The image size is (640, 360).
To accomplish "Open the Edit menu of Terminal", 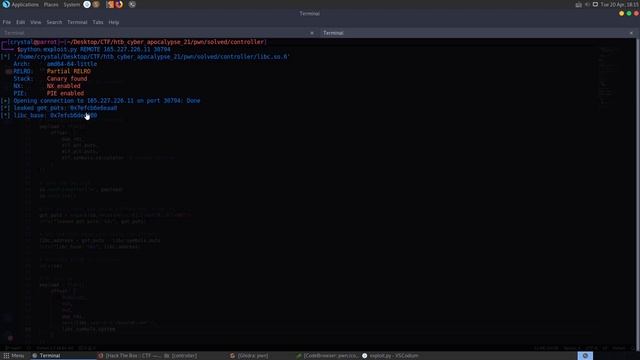I will point(20,22).
